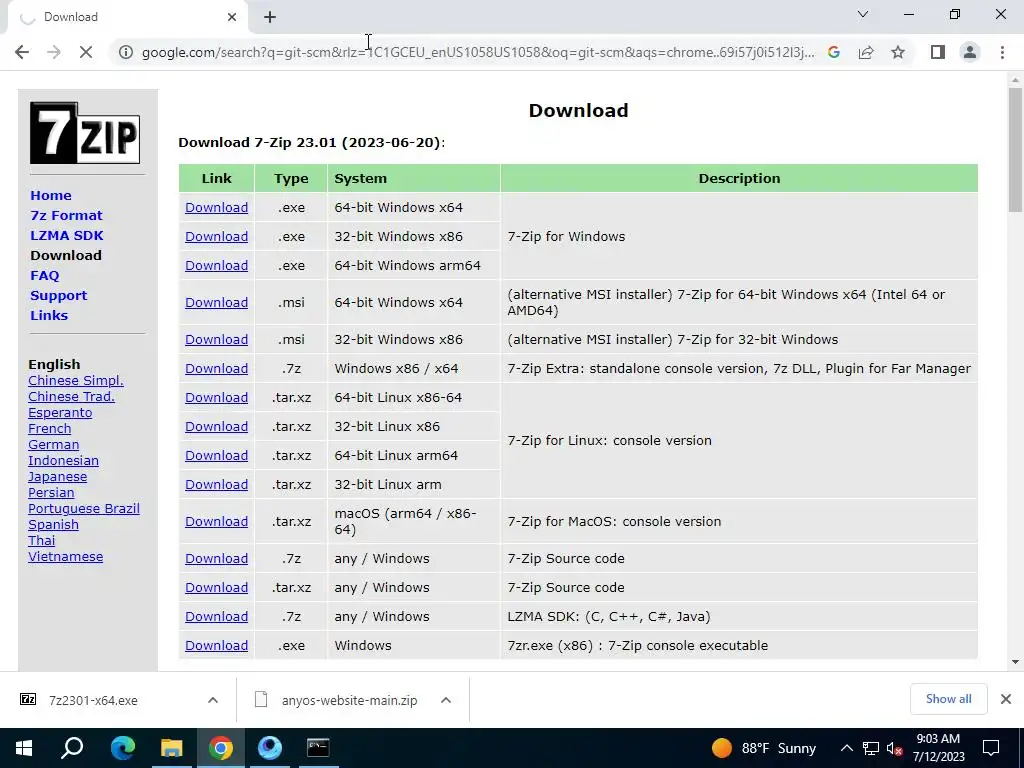The width and height of the screenshot is (1024, 768).
Task: Expand options for 7z2301-x64.exe download
Action: (x=213, y=700)
